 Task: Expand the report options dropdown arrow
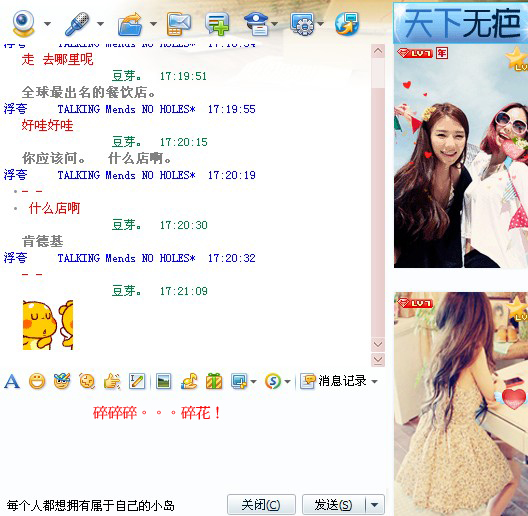(x=274, y=24)
